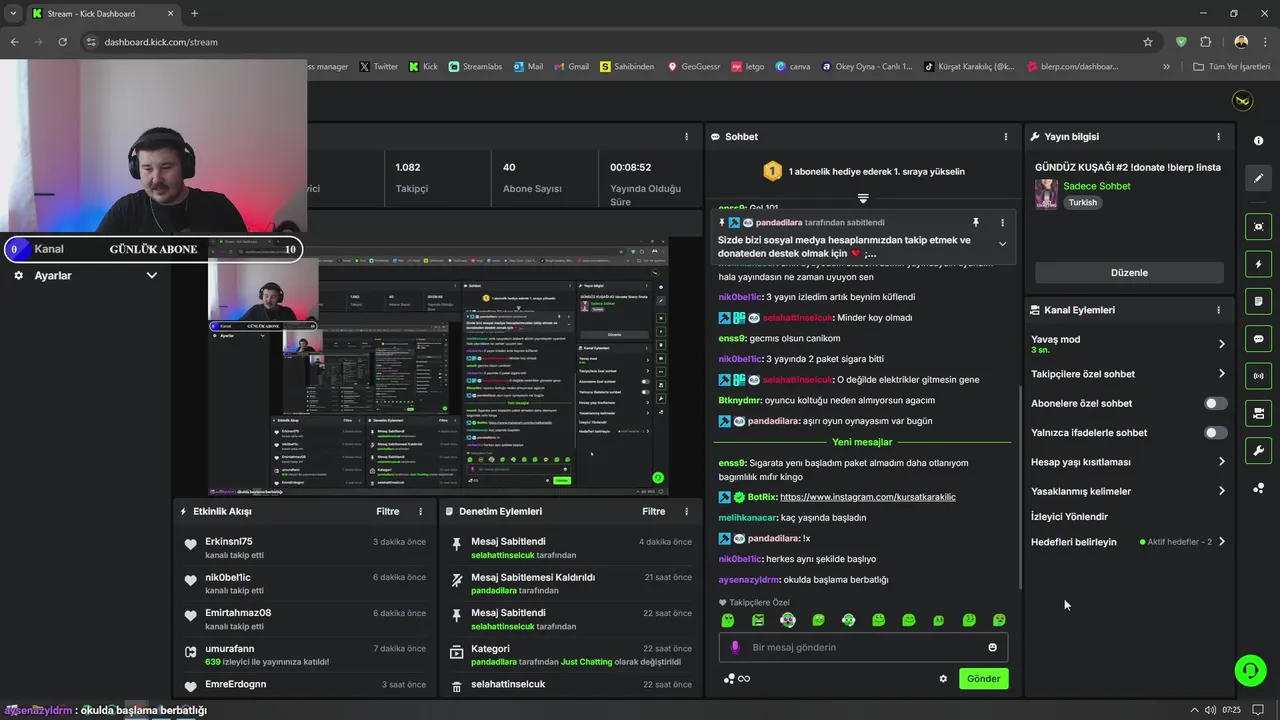The width and height of the screenshot is (1280, 720).
Task: Open the Chrome tab search dropdown arrow
Action: [x=13, y=13]
